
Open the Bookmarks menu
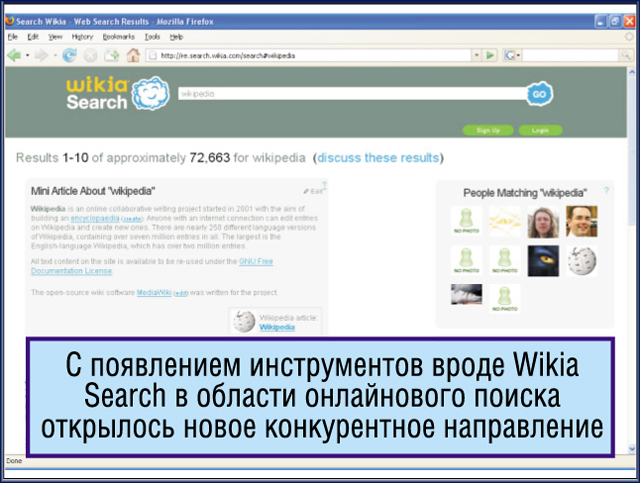coord(118,37)
